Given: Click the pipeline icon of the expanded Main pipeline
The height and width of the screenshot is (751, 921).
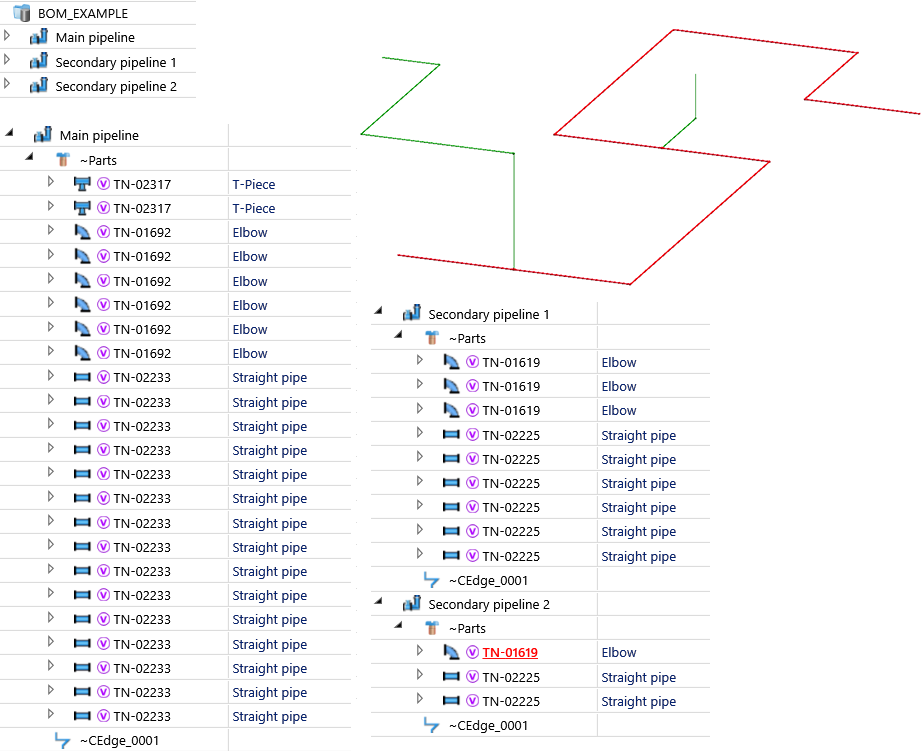Looking at the screenshot, I should point(42,134).
